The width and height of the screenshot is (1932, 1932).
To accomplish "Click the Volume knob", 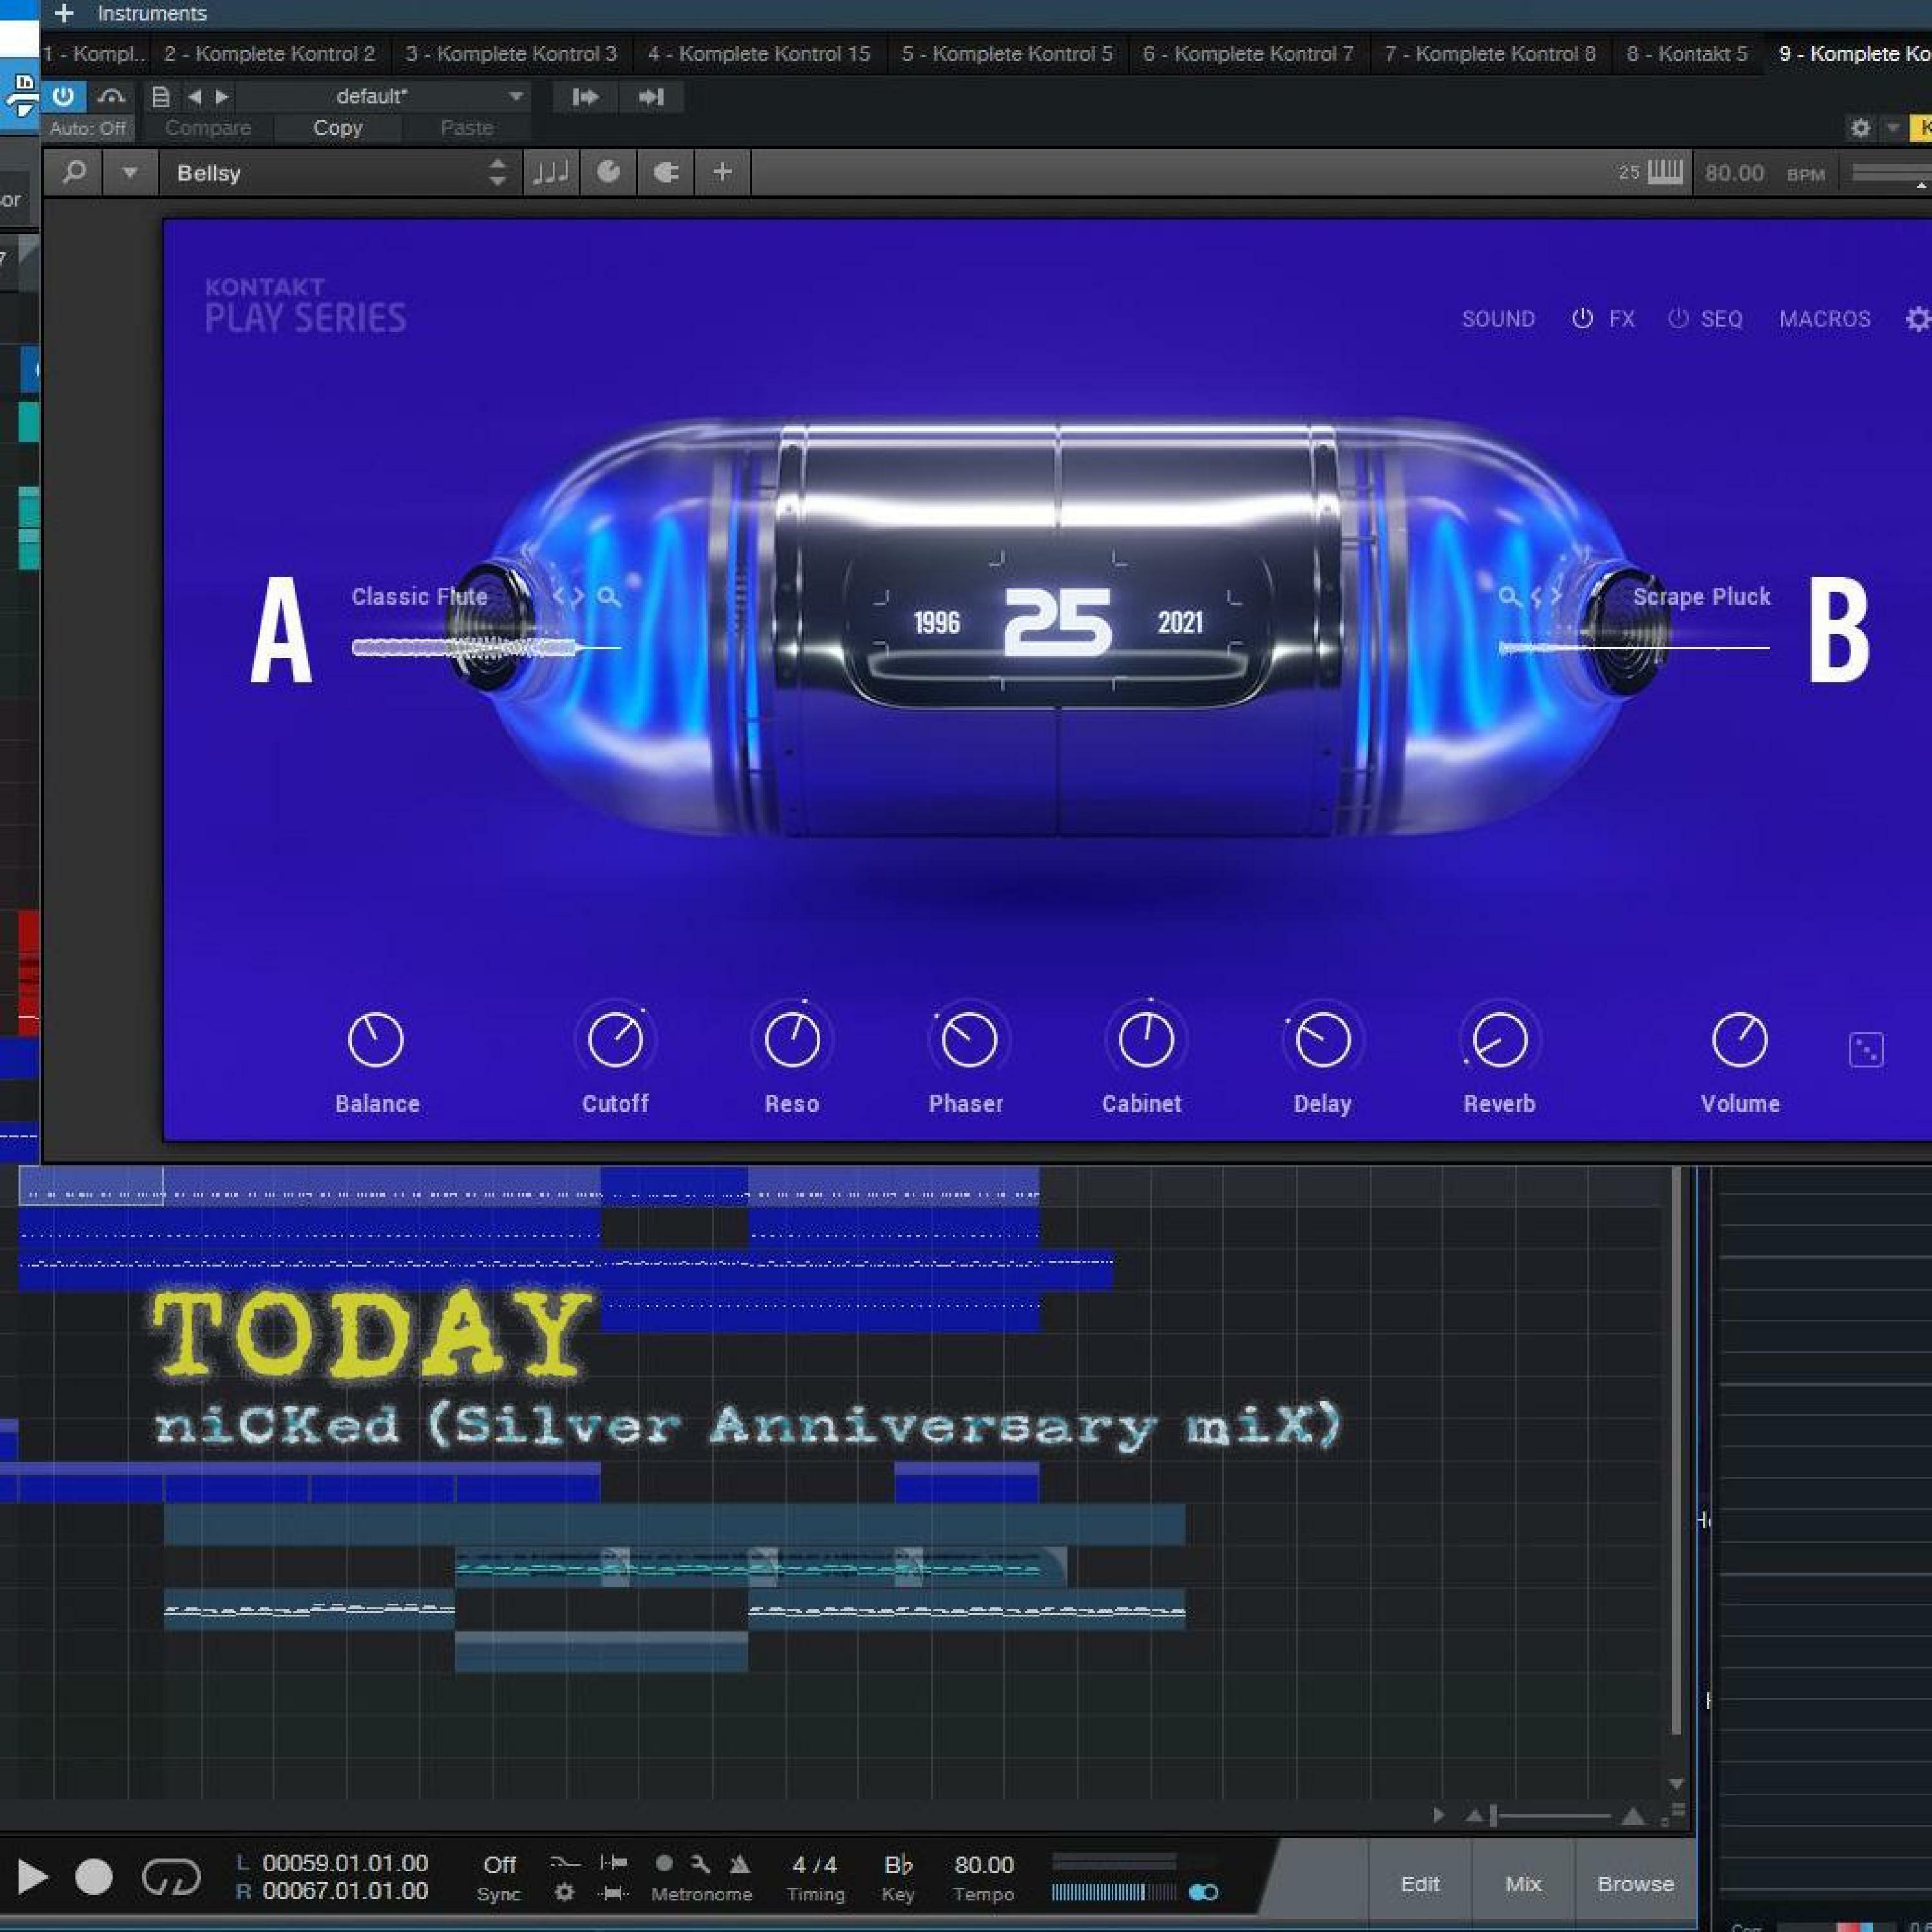I will click(1740, 1040).
